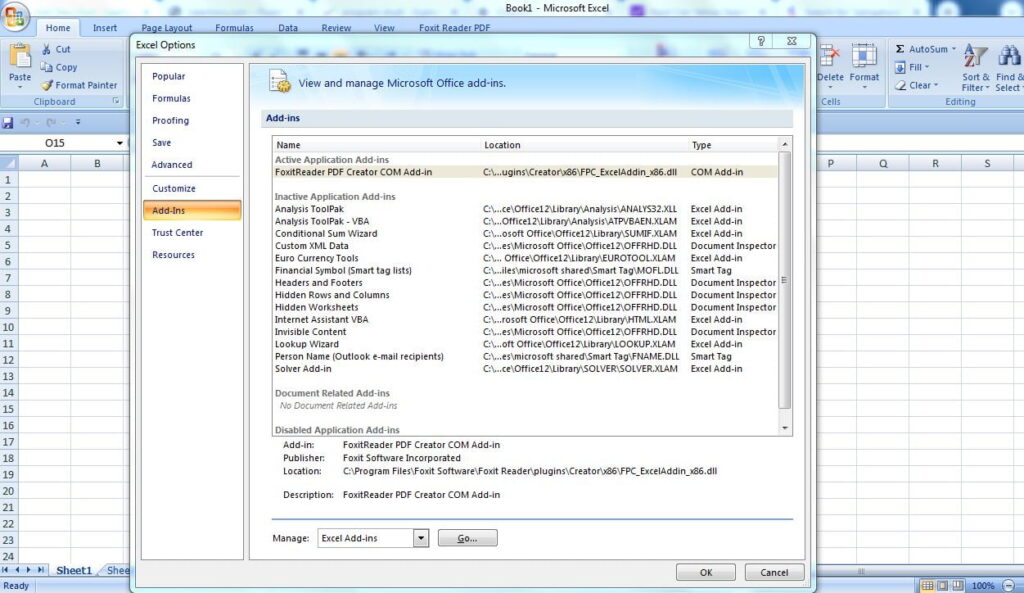This screenshot has height=593, width=1024.
Task: Select column R header in spreadsheet
Action: tap(935, 163)
